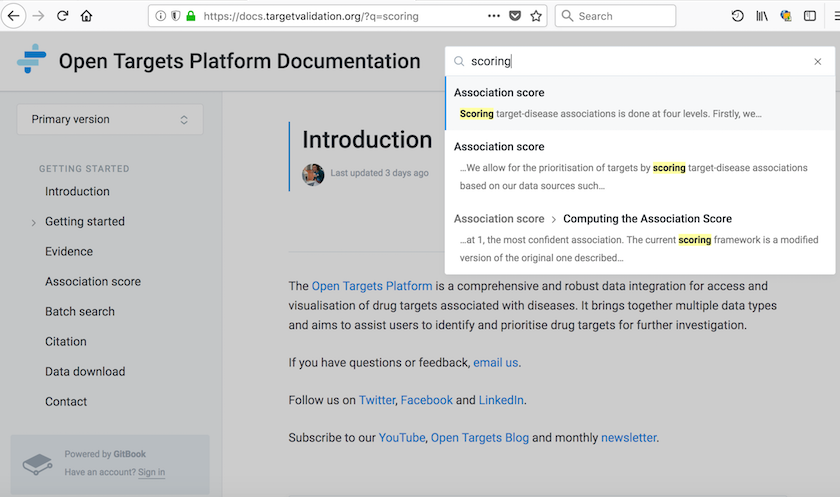Open the Facebook link
Screen dimensions: 840x497
[x=426, y=400]
